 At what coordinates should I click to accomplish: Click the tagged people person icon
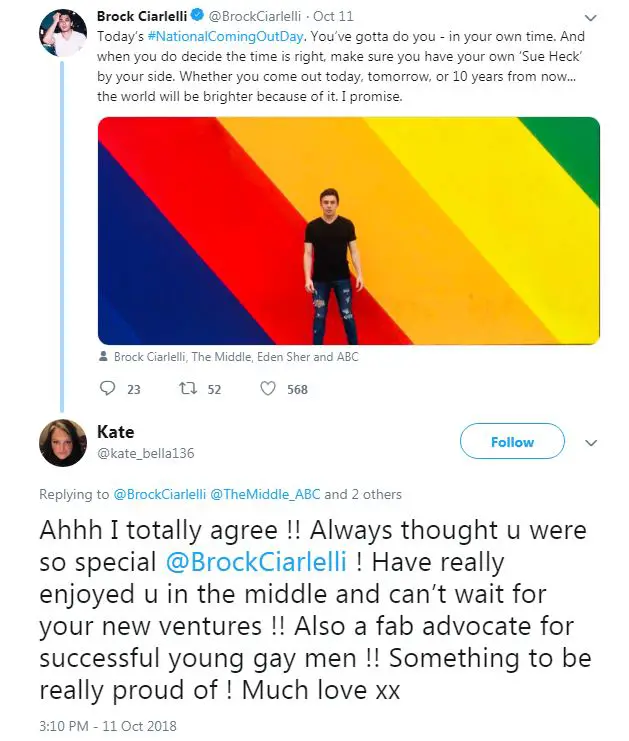(x=103, y=356)
